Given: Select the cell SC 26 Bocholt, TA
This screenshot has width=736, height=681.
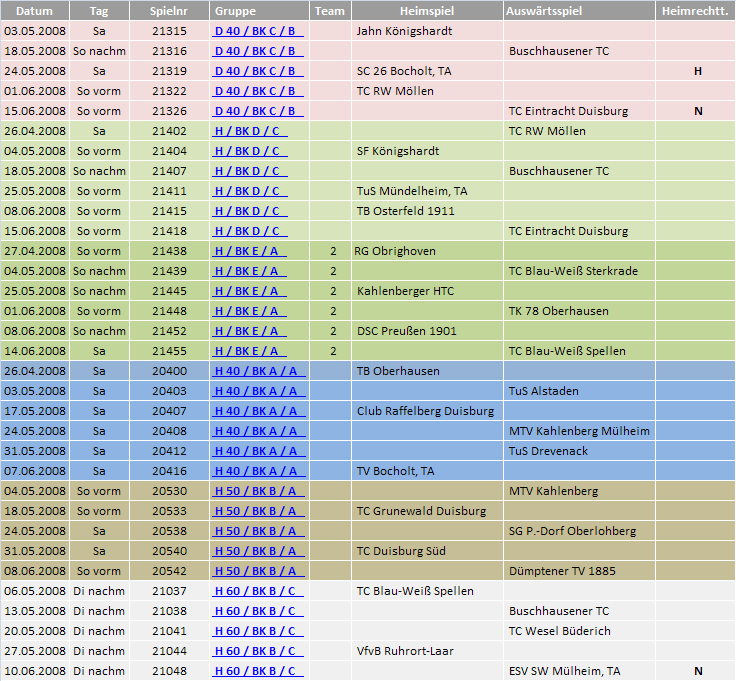Looking at the screenshot, I should 427,71.
